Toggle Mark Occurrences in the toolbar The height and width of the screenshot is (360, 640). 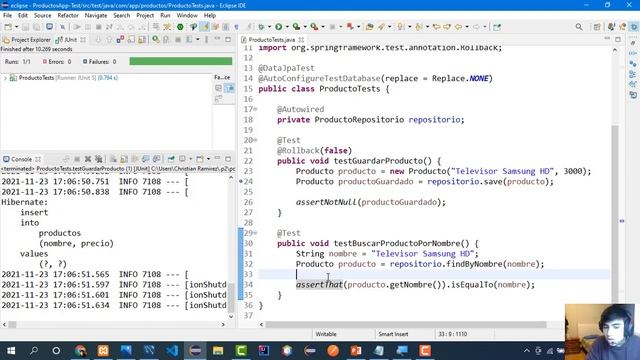tap(204, 27)
